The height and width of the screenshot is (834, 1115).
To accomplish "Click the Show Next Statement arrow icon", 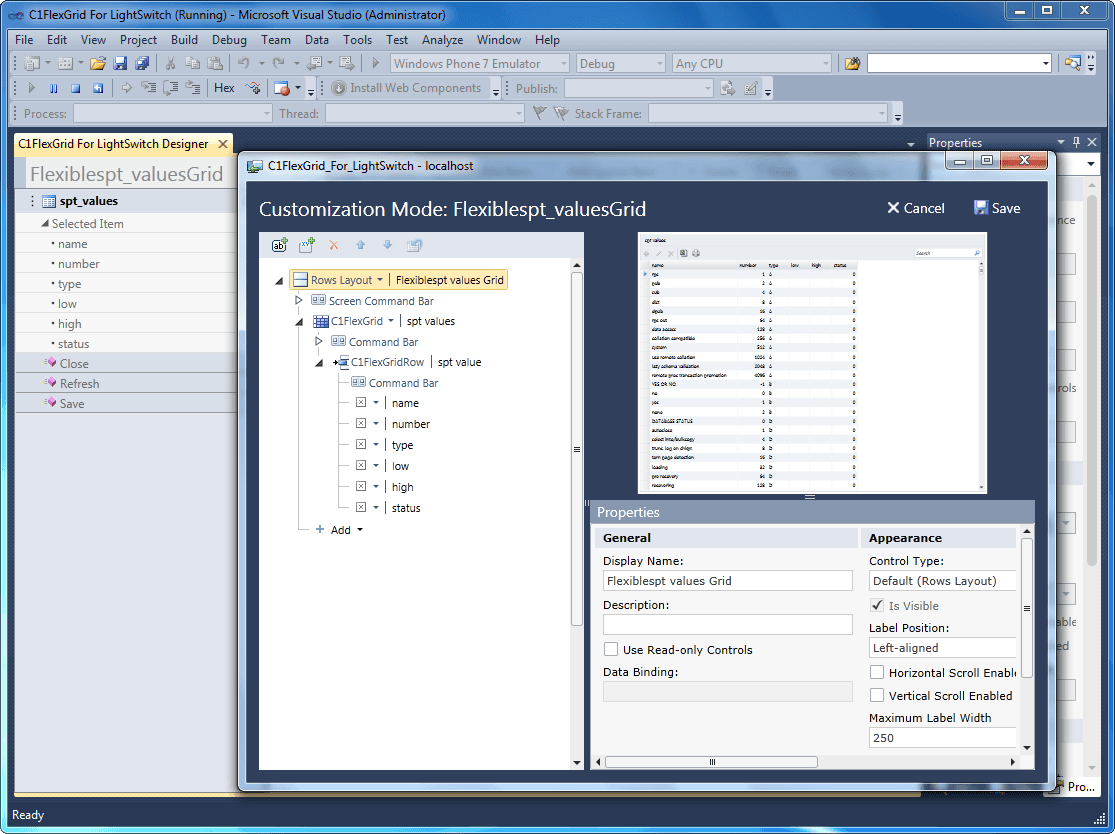I will (x=127, y=88).
